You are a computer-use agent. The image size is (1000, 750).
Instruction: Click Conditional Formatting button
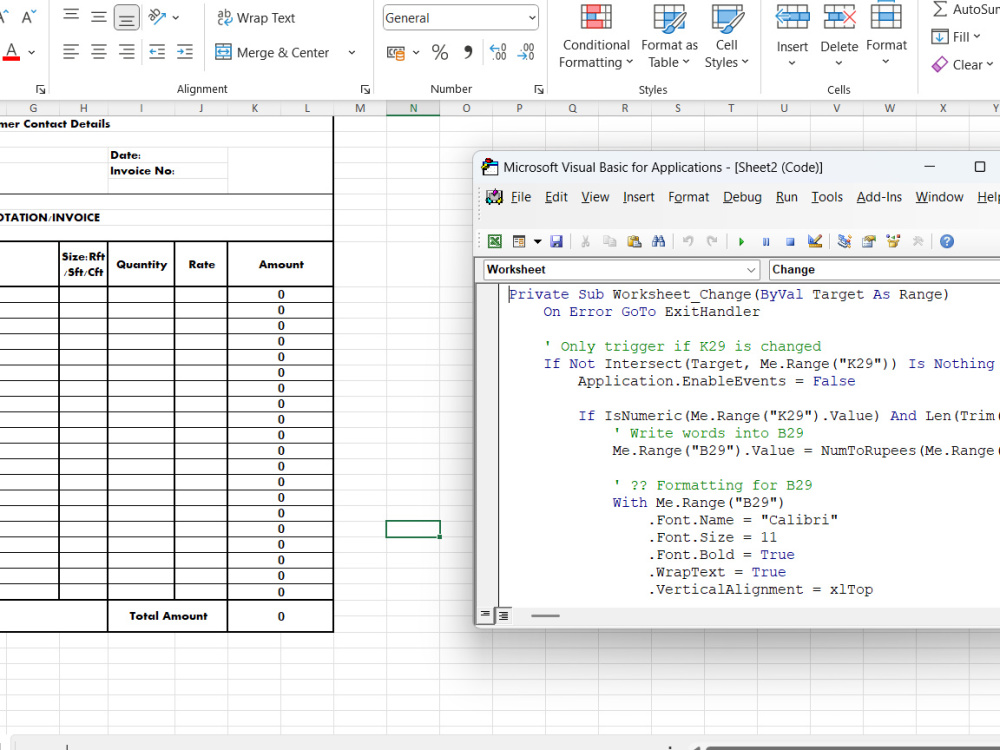[x=596, y=36]
